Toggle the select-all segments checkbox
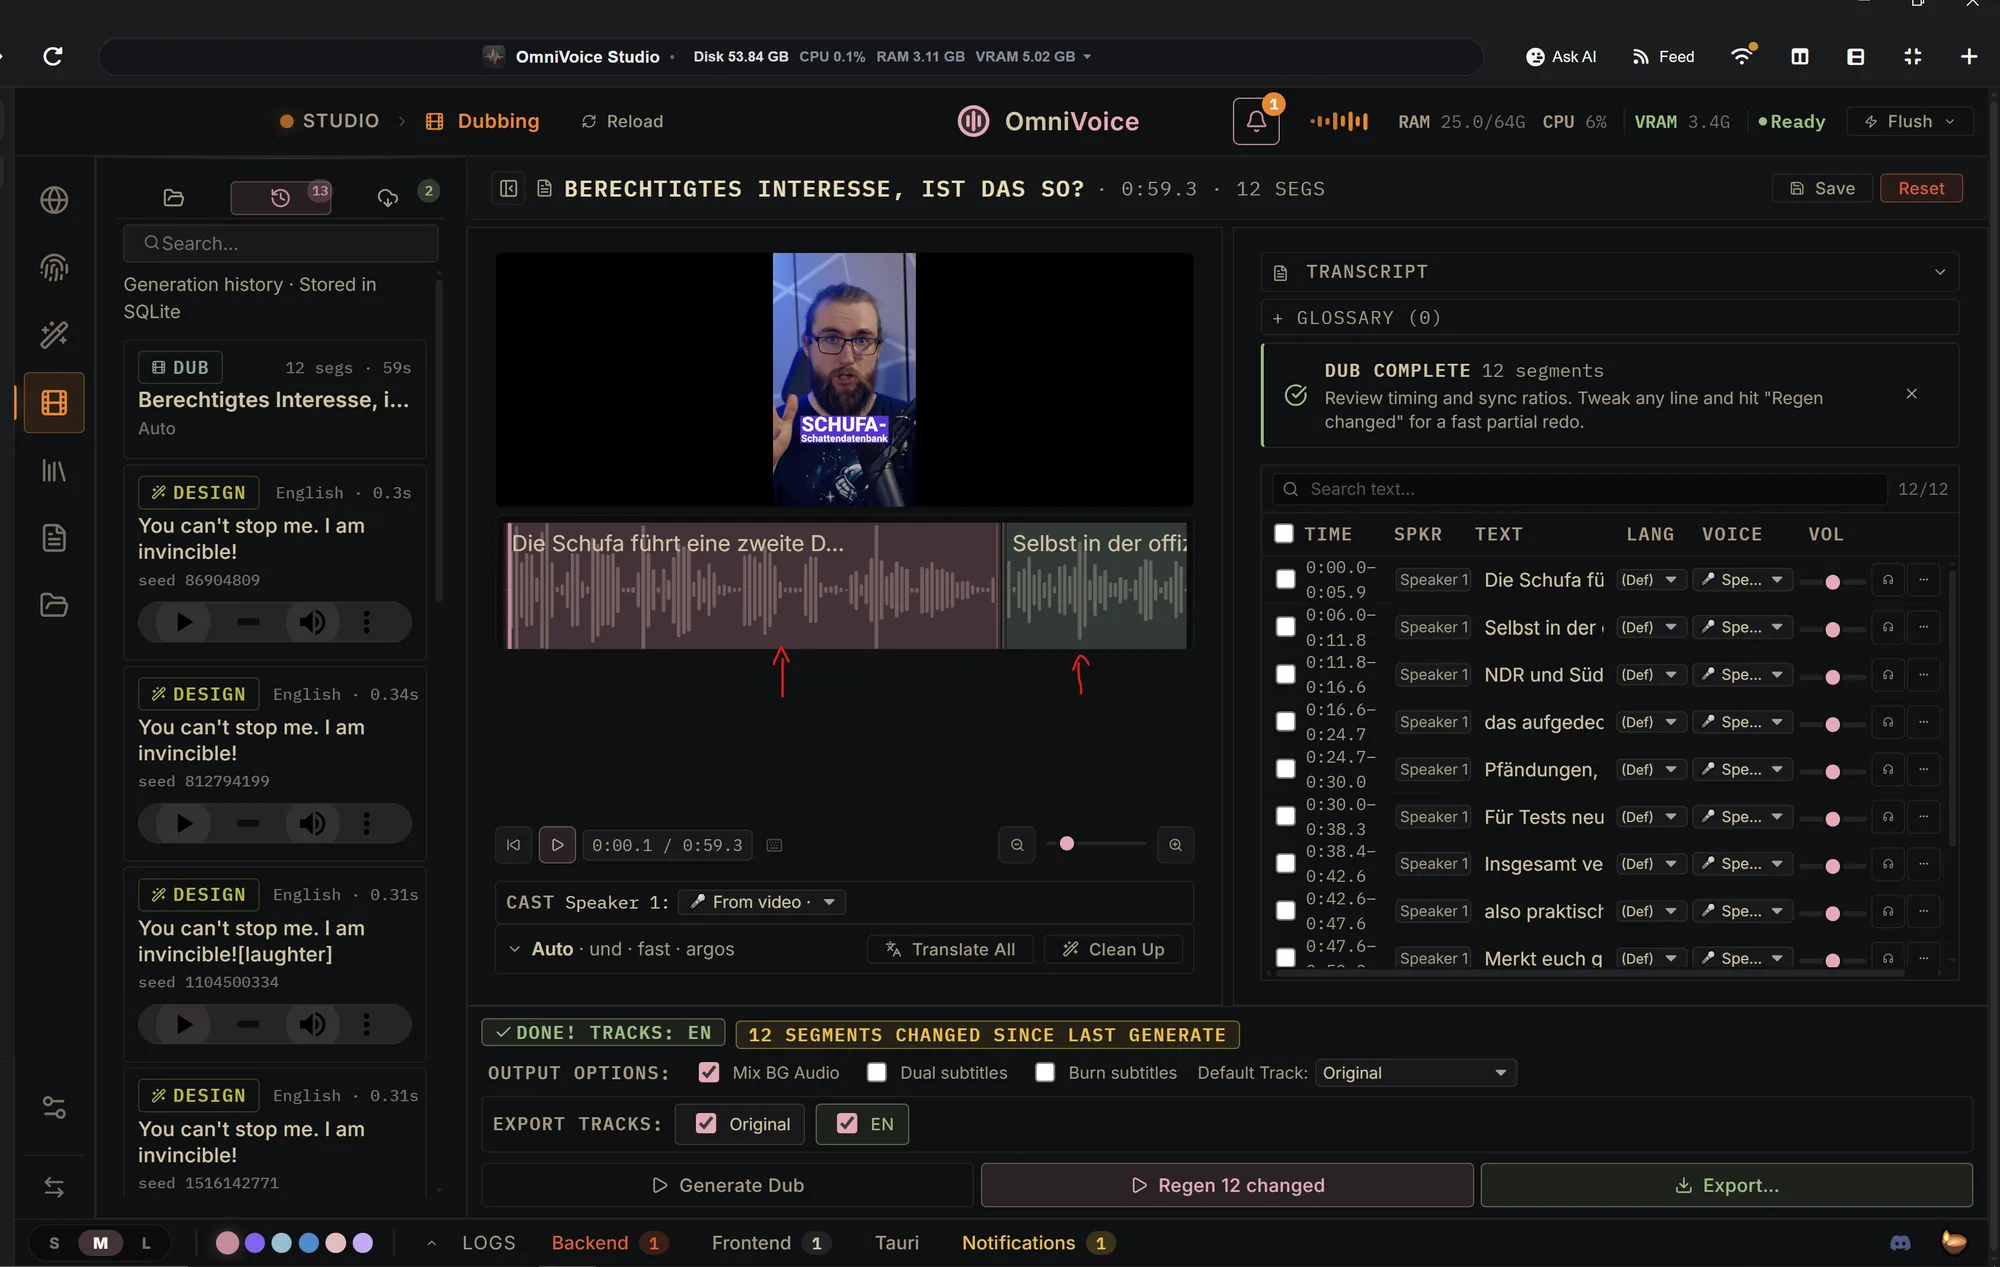 tap(1284, 533)
